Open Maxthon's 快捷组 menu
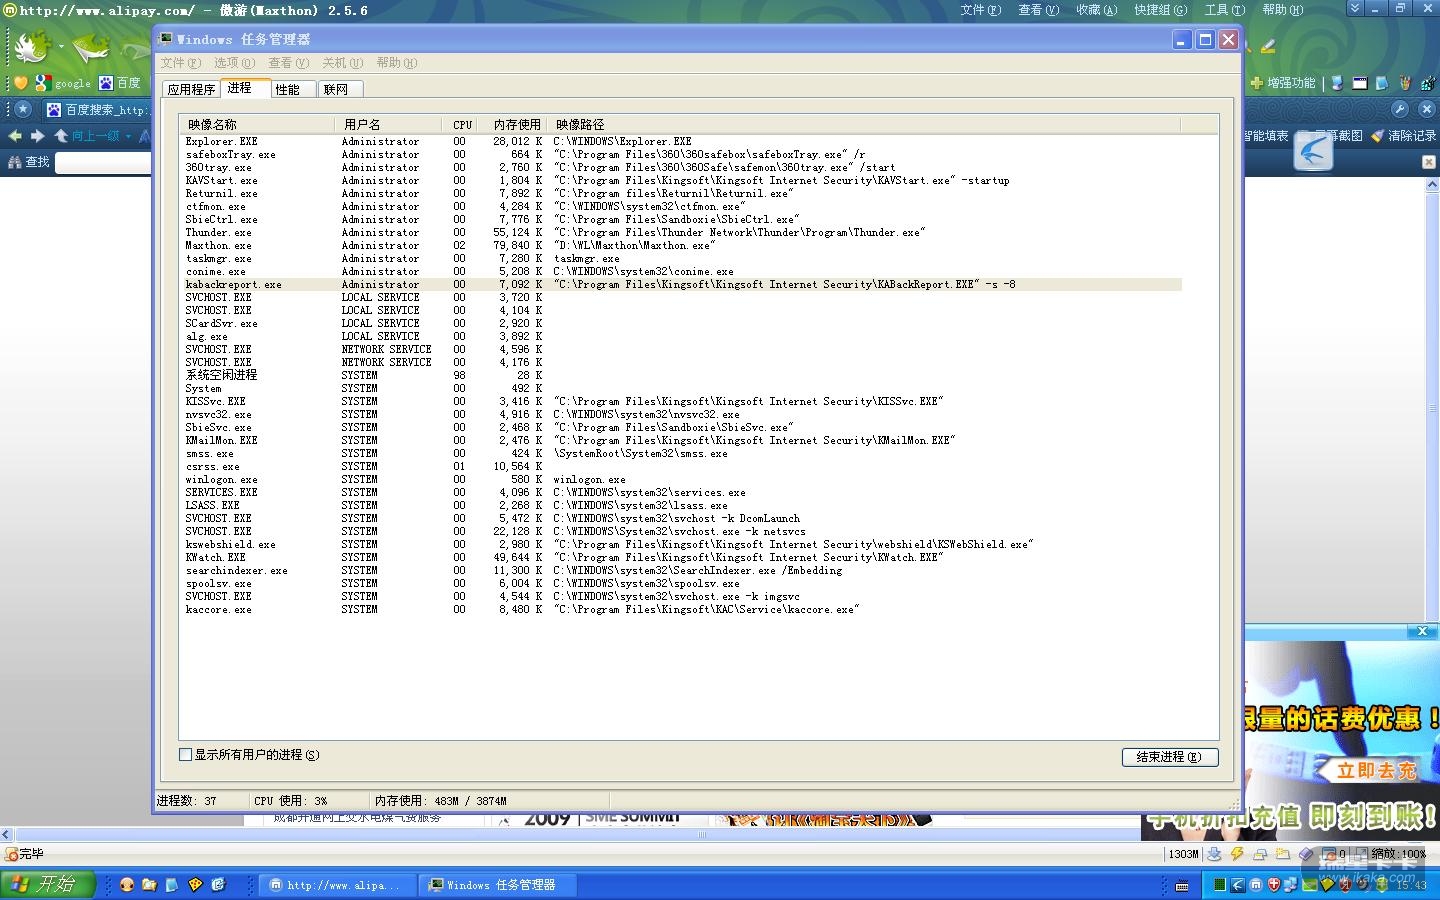This screenshot has width=1440, height=900. coord(1160,10)
